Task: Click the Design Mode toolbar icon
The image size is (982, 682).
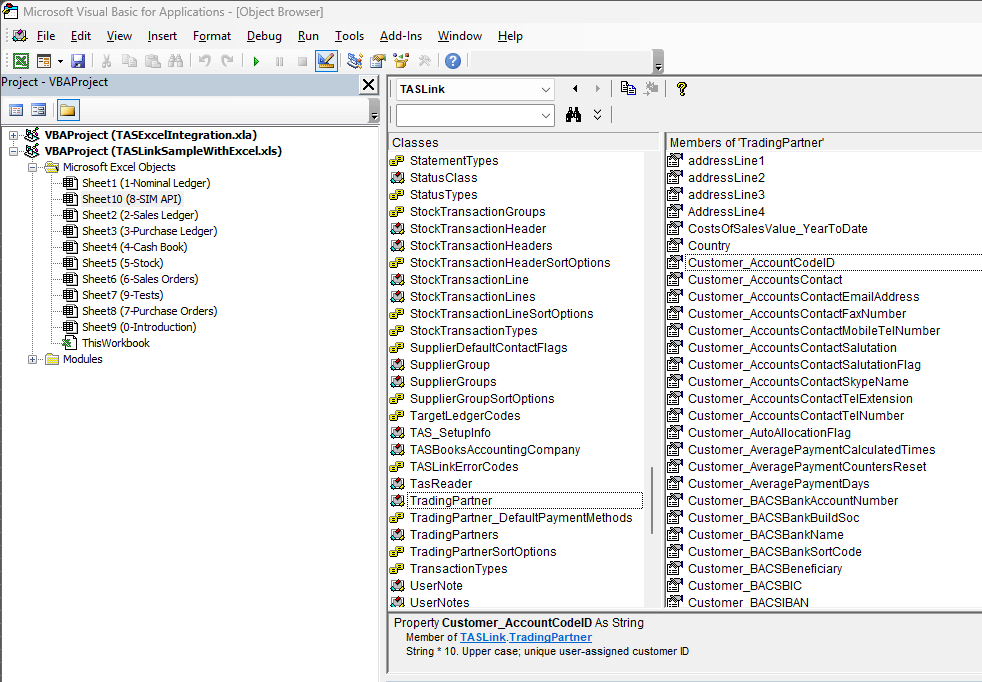Action: tap(326, 61)
